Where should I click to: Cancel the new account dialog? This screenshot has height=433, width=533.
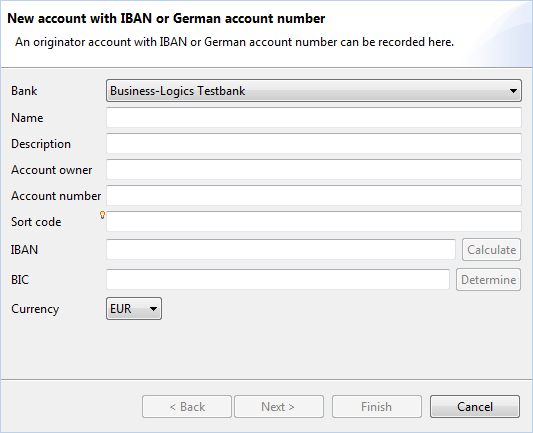point(475,406)
